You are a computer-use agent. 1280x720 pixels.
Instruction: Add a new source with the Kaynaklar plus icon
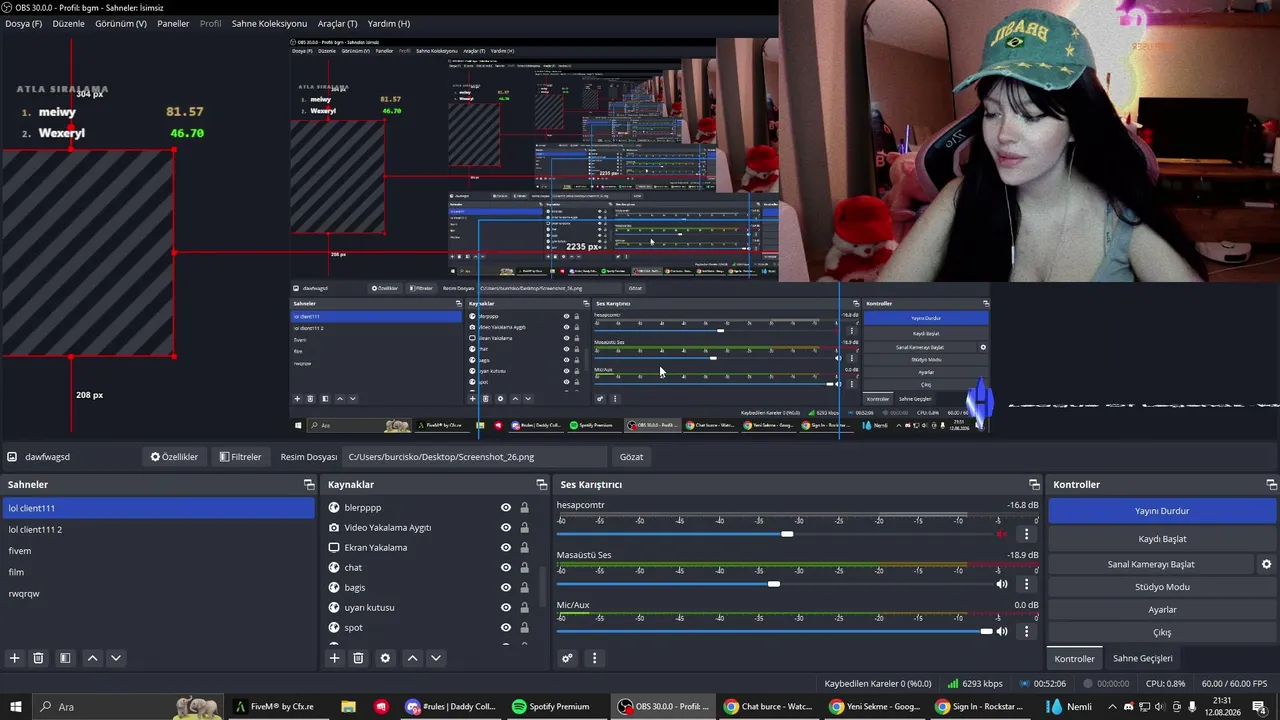pos(335,658)
